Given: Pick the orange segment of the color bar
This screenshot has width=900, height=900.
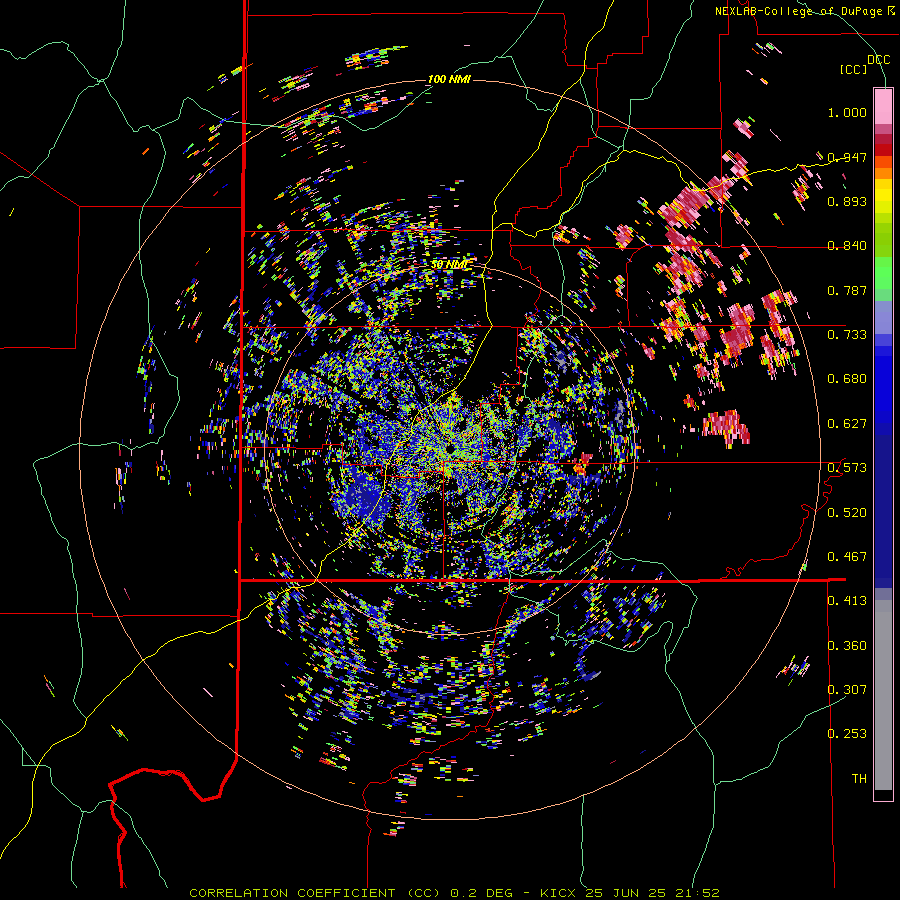Looking at the screenshot, I should (x=883, y=173).
